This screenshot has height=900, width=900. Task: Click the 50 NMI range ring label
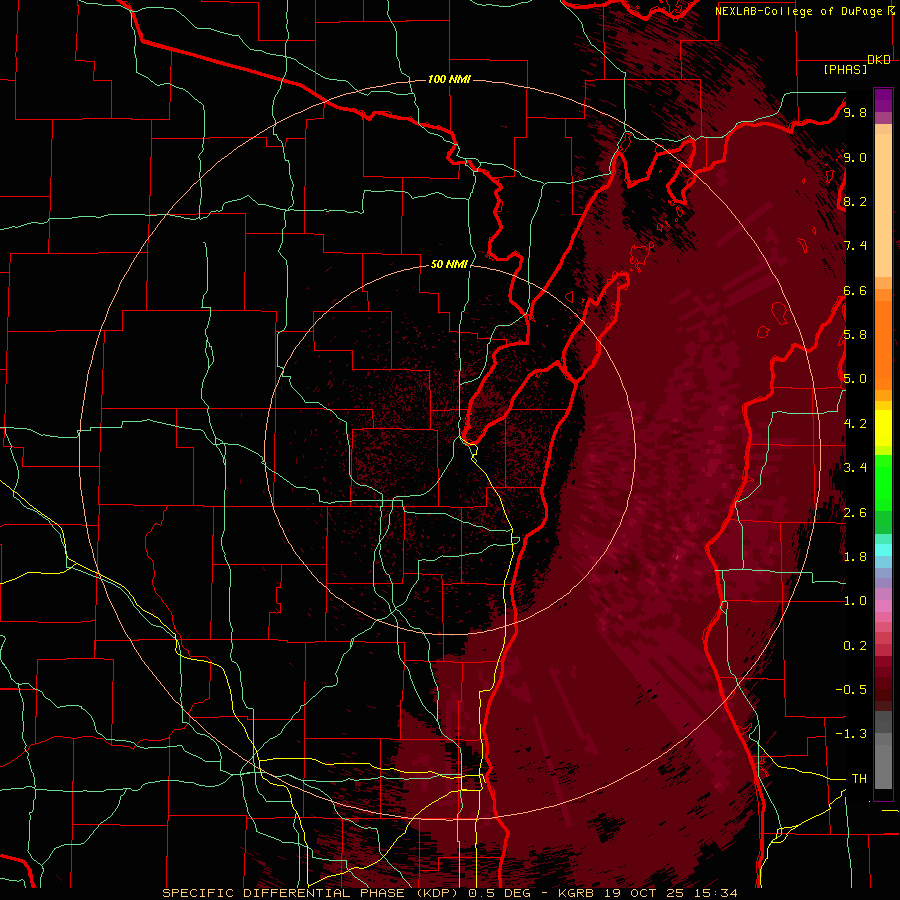coord(449,264)
